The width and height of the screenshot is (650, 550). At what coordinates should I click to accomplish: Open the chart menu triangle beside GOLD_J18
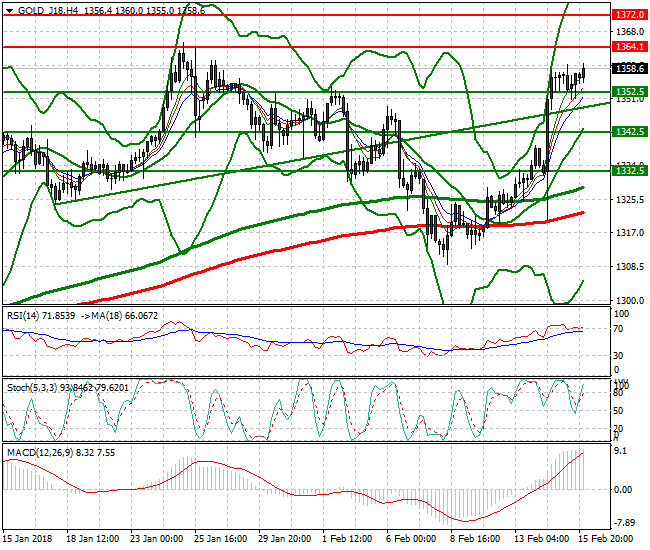click(x=10, y=11)
